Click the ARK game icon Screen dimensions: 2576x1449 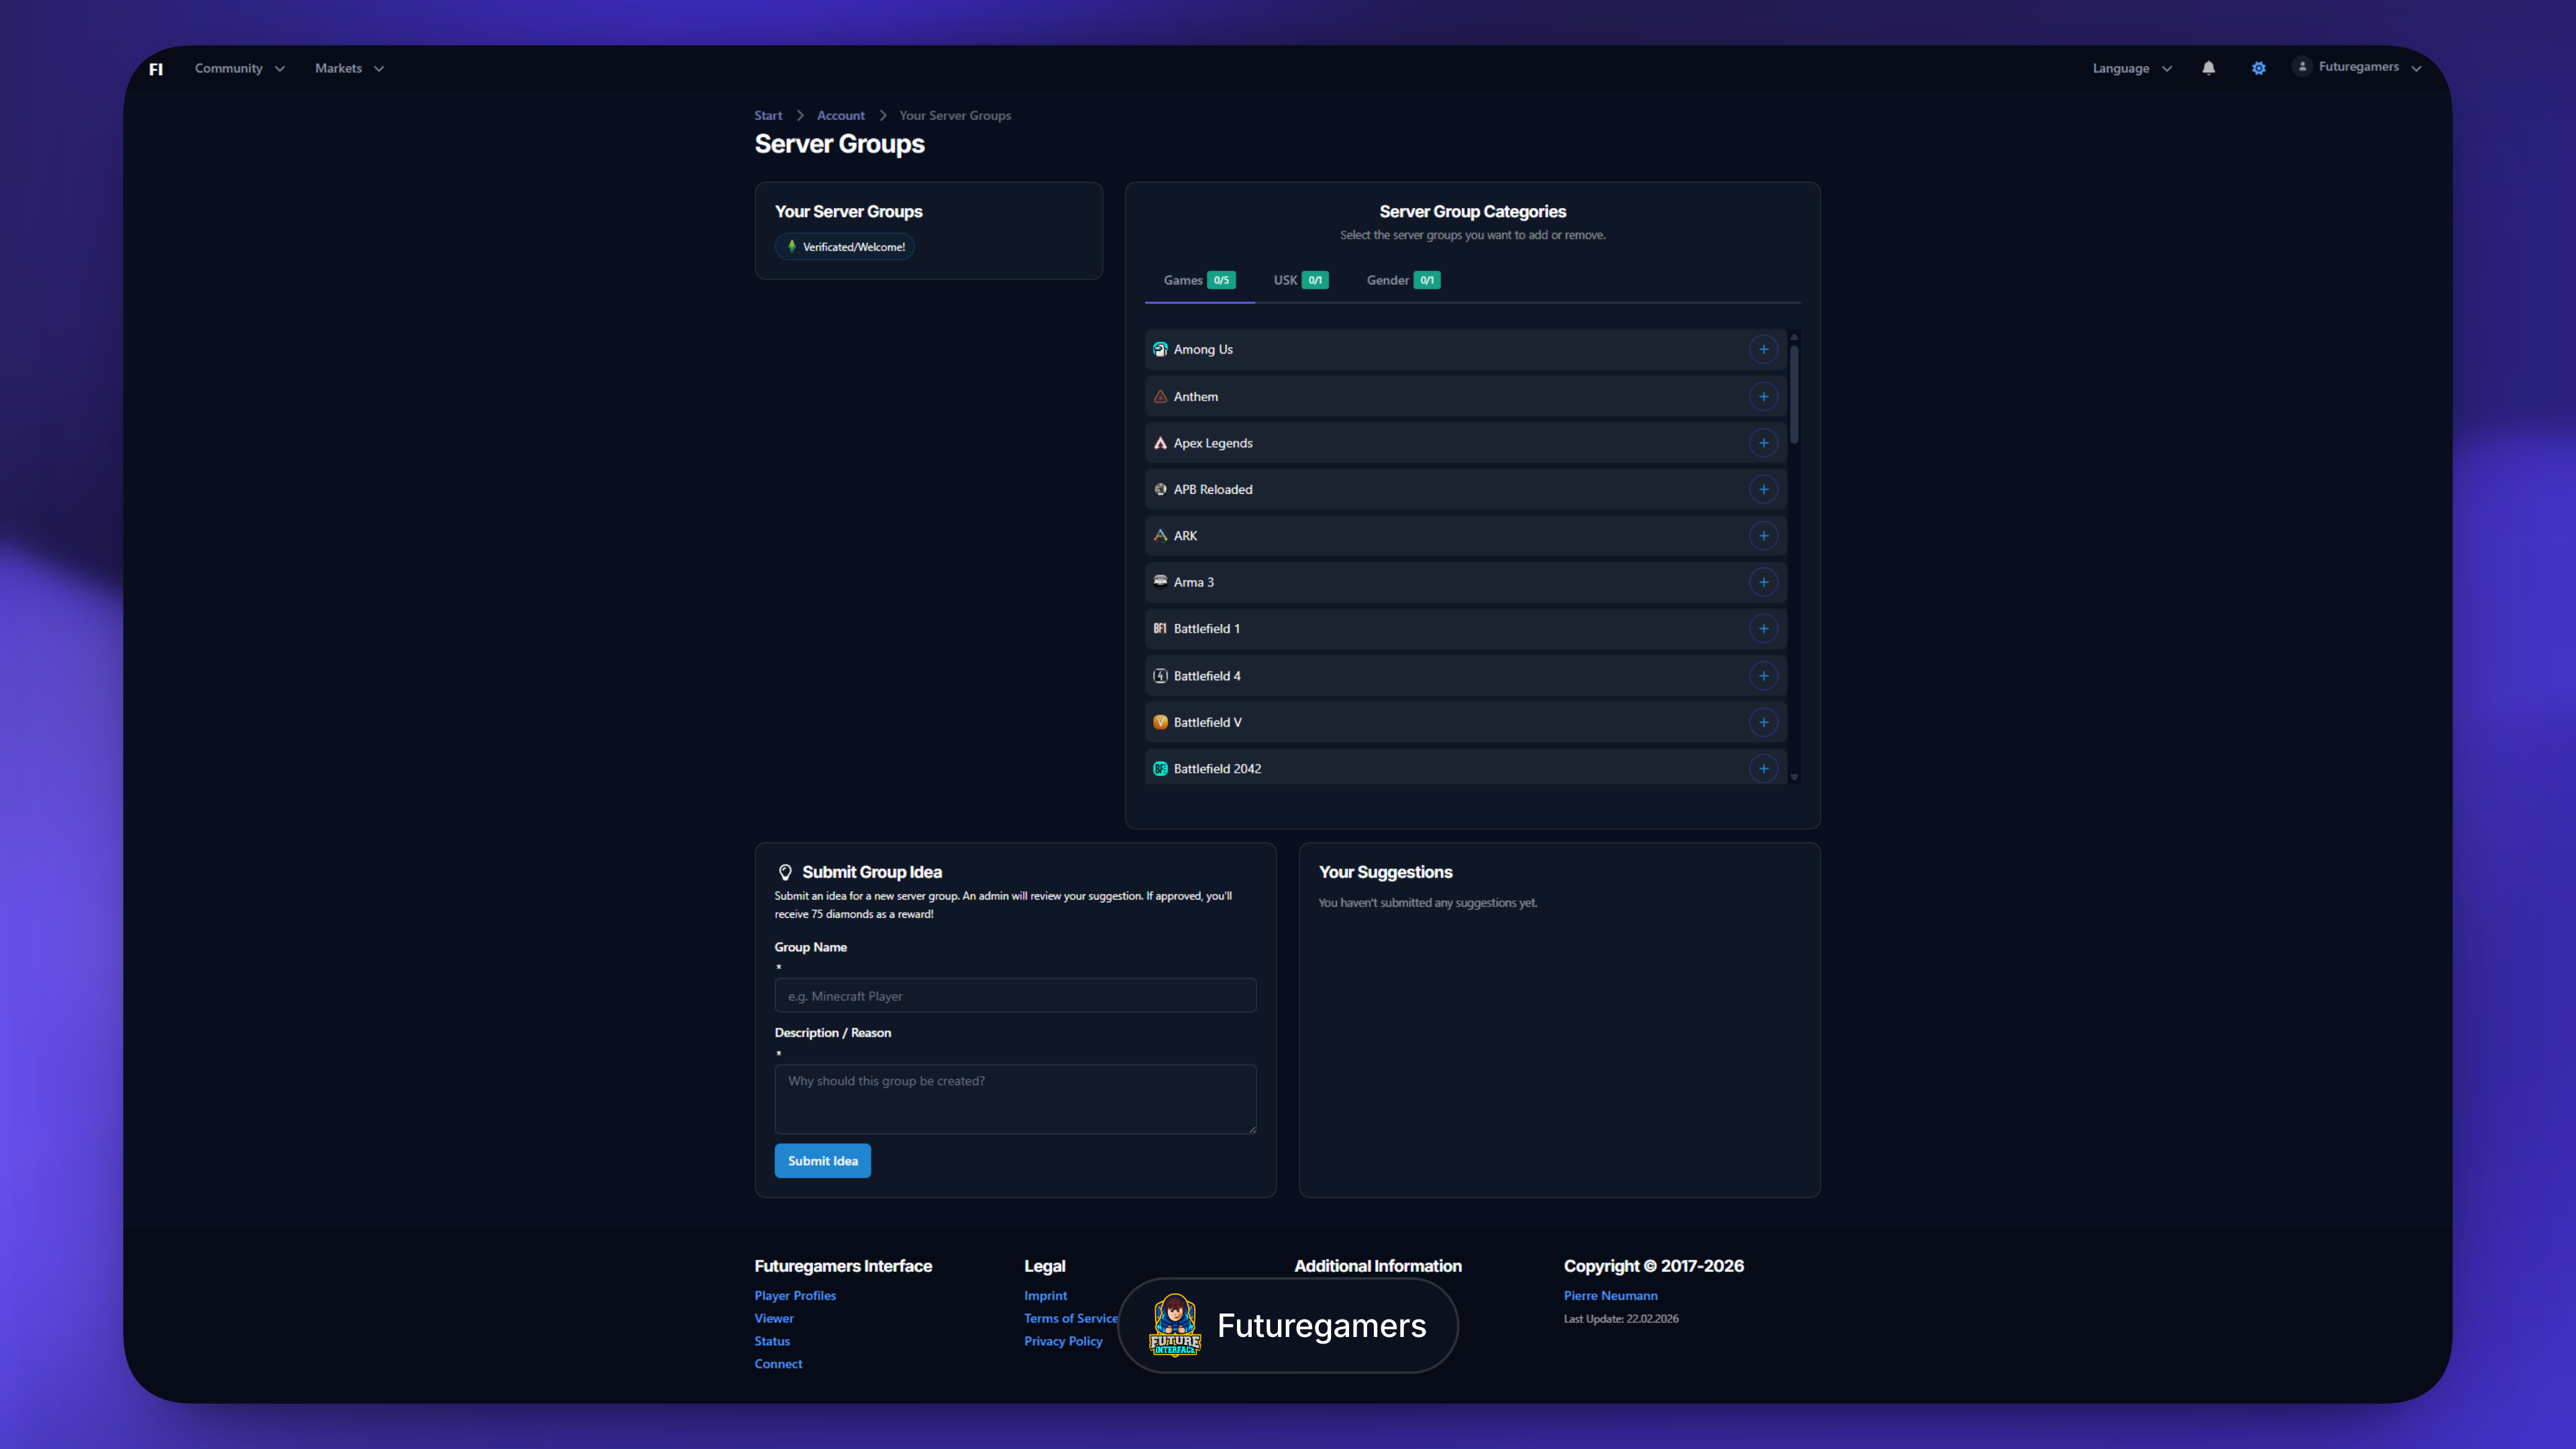[x=1160, y=535]
